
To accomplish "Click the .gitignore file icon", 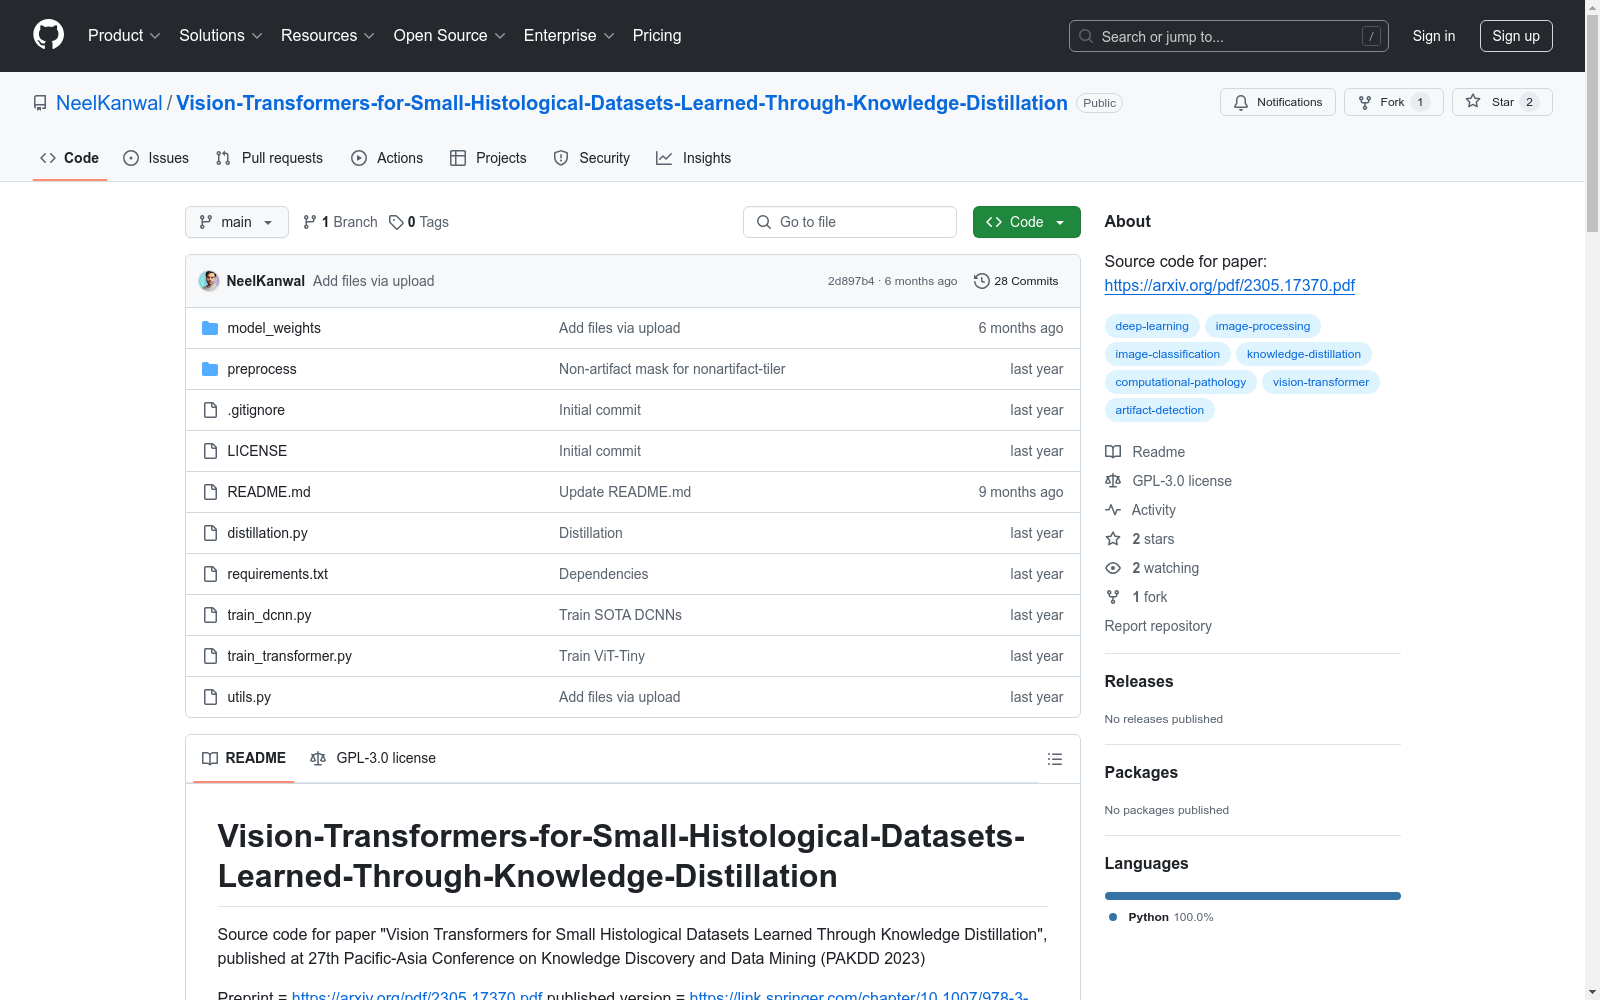I will coord(210,410).
